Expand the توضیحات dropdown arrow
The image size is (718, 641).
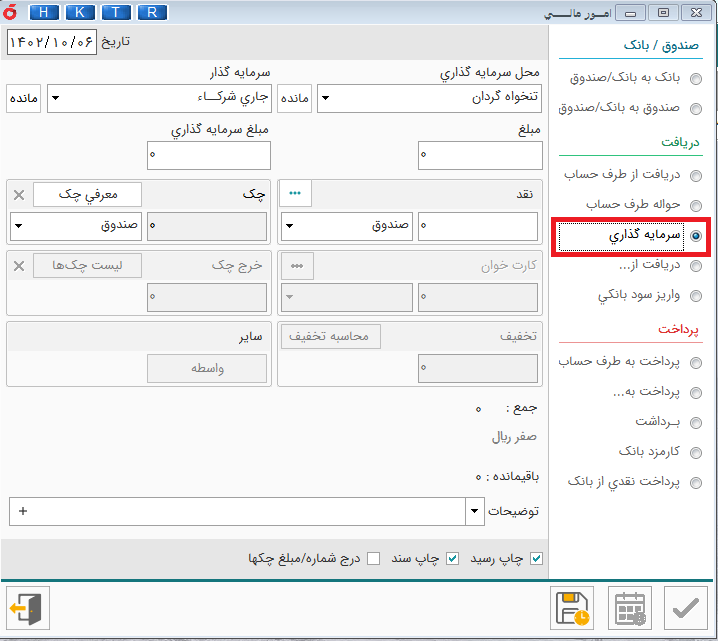pos(474,511)
